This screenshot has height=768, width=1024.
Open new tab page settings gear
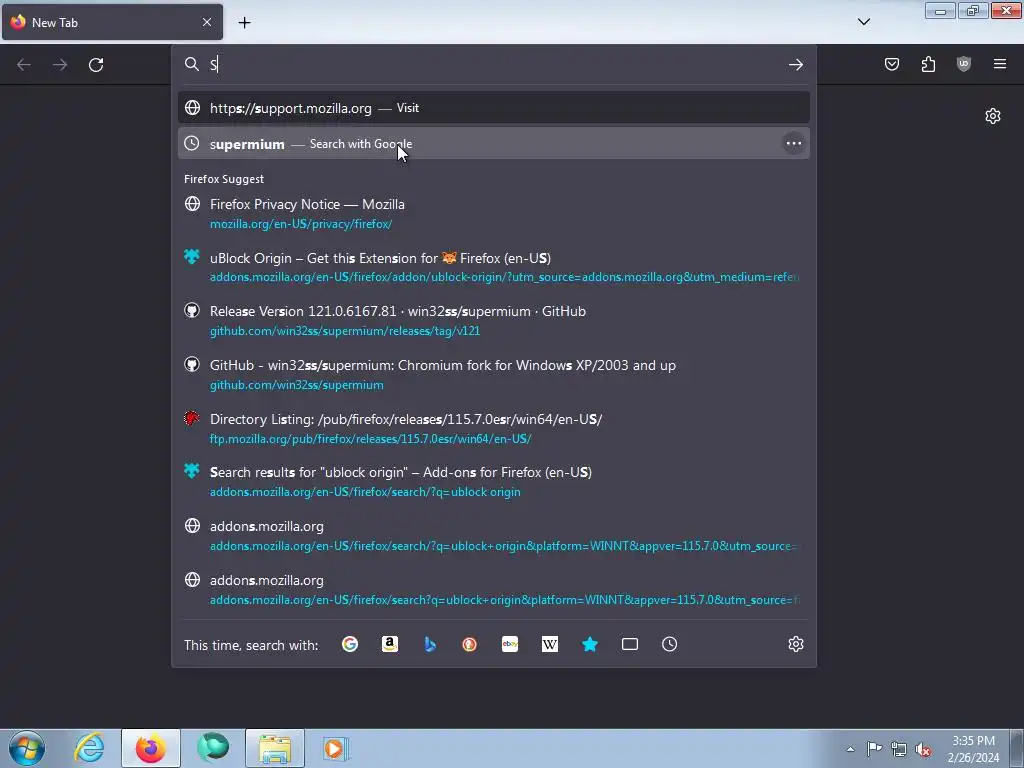(x=993, y=116)
